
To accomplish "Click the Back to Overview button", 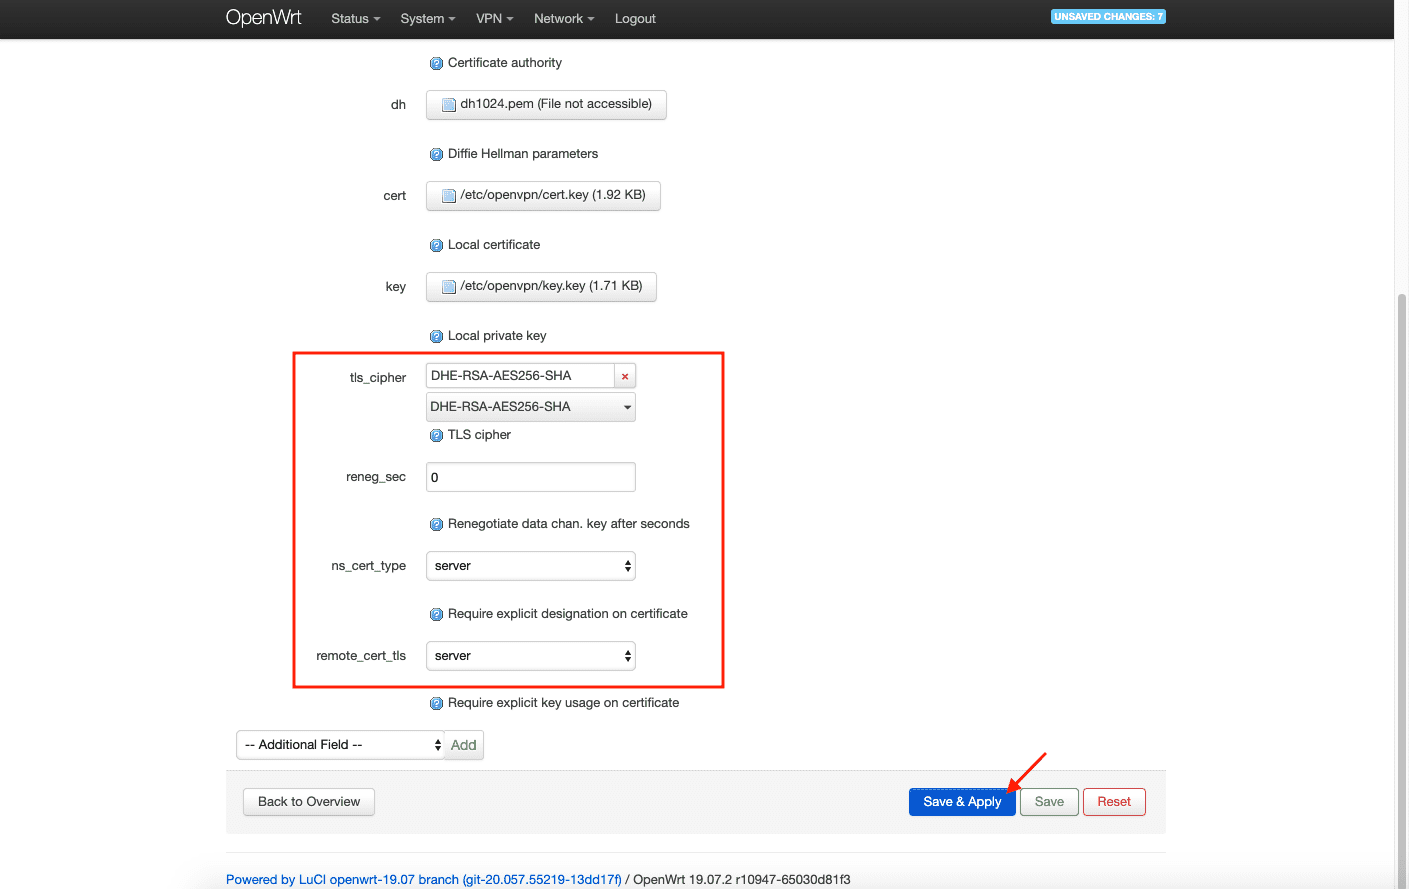I will pyautogui.click(x=309, y=802).
